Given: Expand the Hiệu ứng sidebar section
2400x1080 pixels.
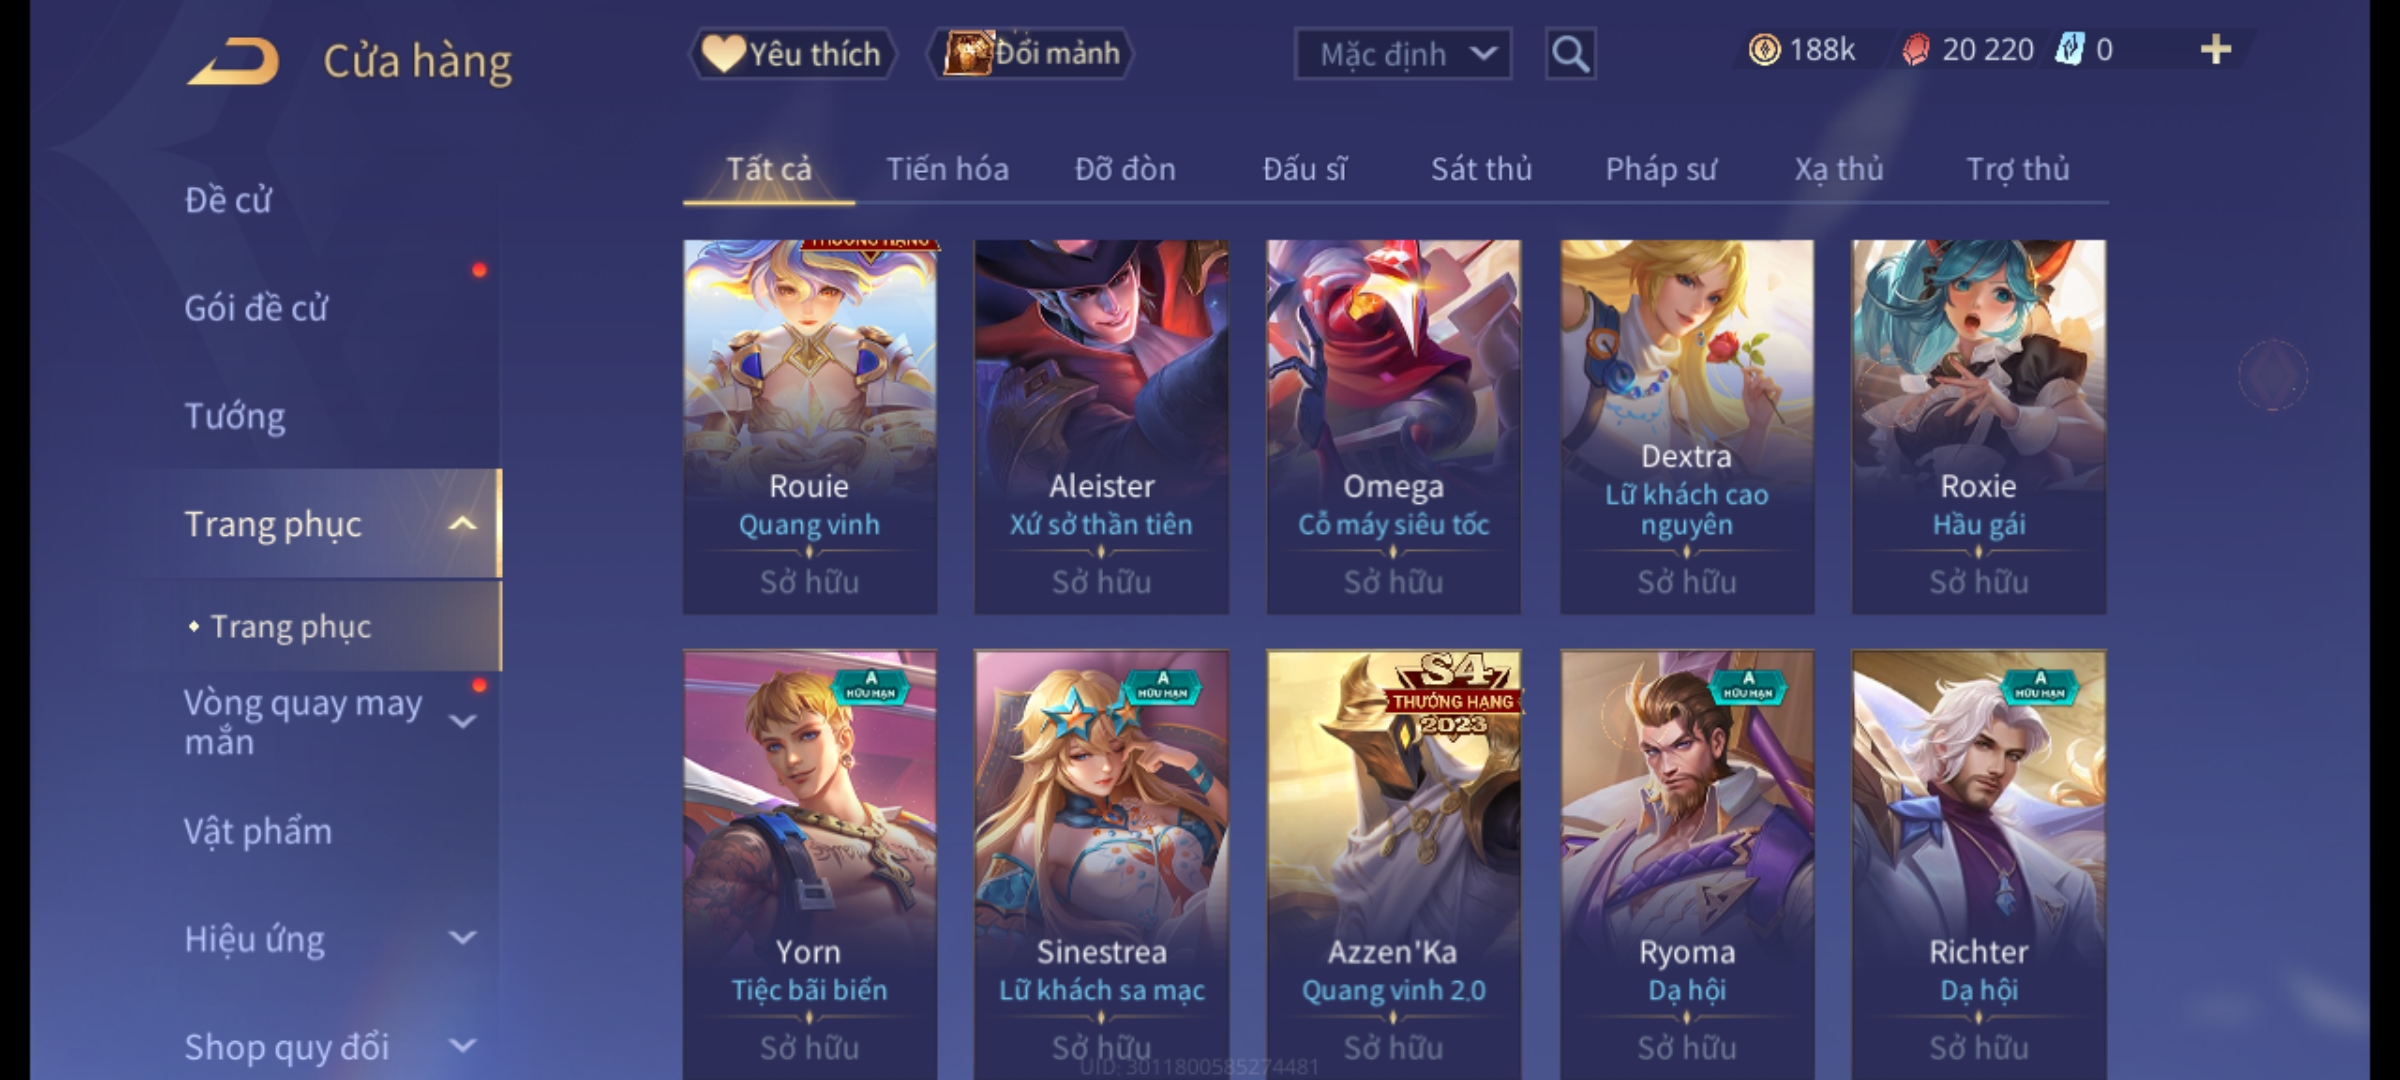Looking at the screenshot, I should click(x=462, y=938).
